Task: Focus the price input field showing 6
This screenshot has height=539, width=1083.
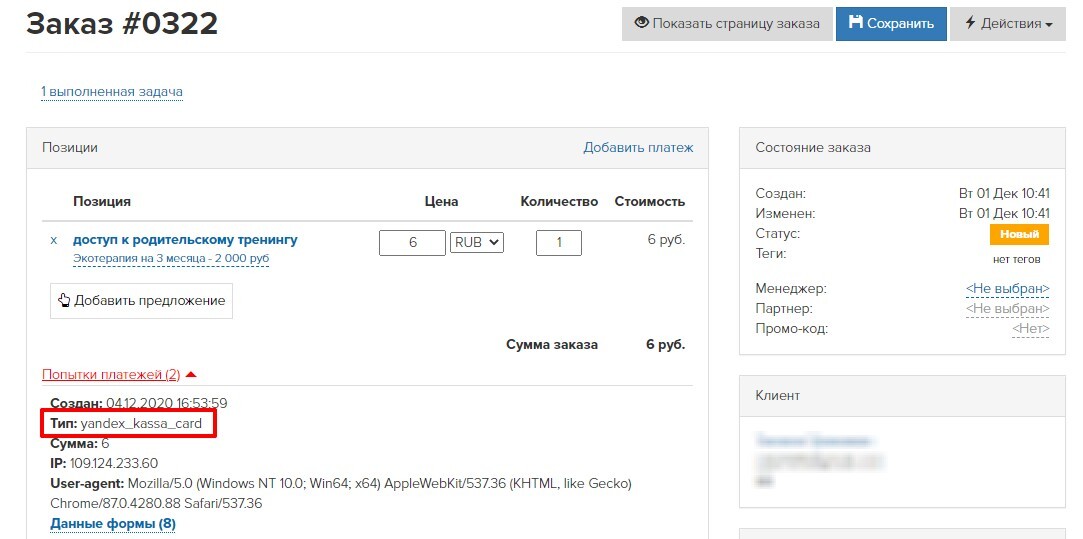Action: click(412, 243)
